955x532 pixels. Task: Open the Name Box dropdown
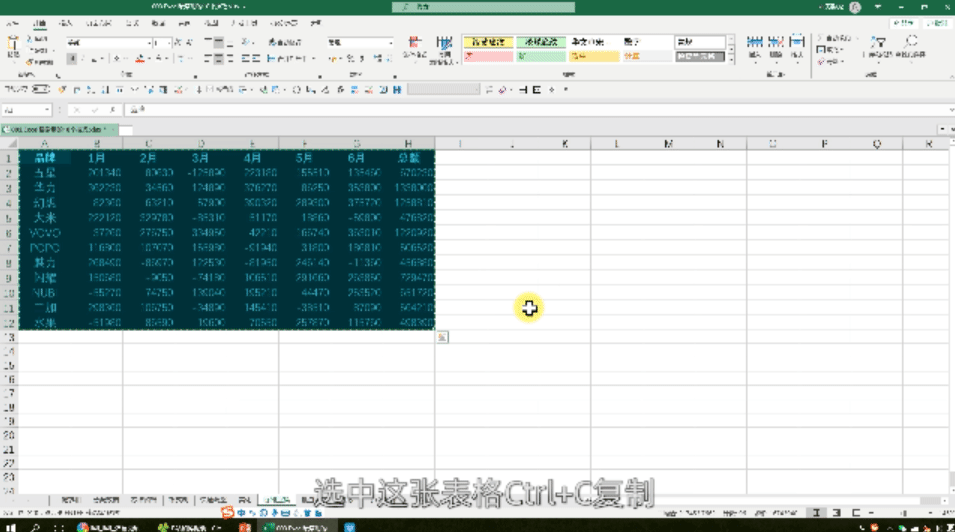(46, 110)
